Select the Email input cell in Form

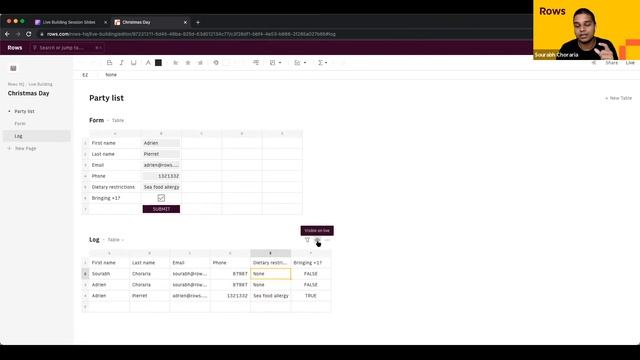click(161, 165)
